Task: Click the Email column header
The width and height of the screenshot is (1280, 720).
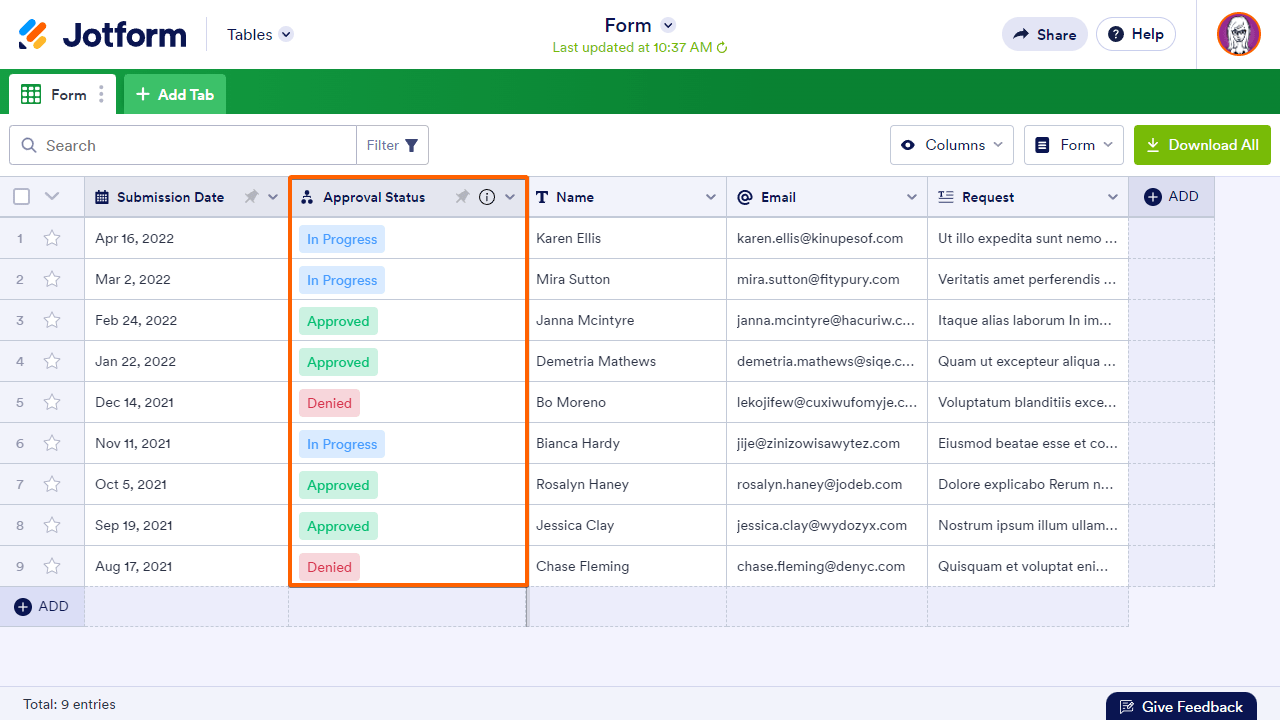Action: point(827,197)
